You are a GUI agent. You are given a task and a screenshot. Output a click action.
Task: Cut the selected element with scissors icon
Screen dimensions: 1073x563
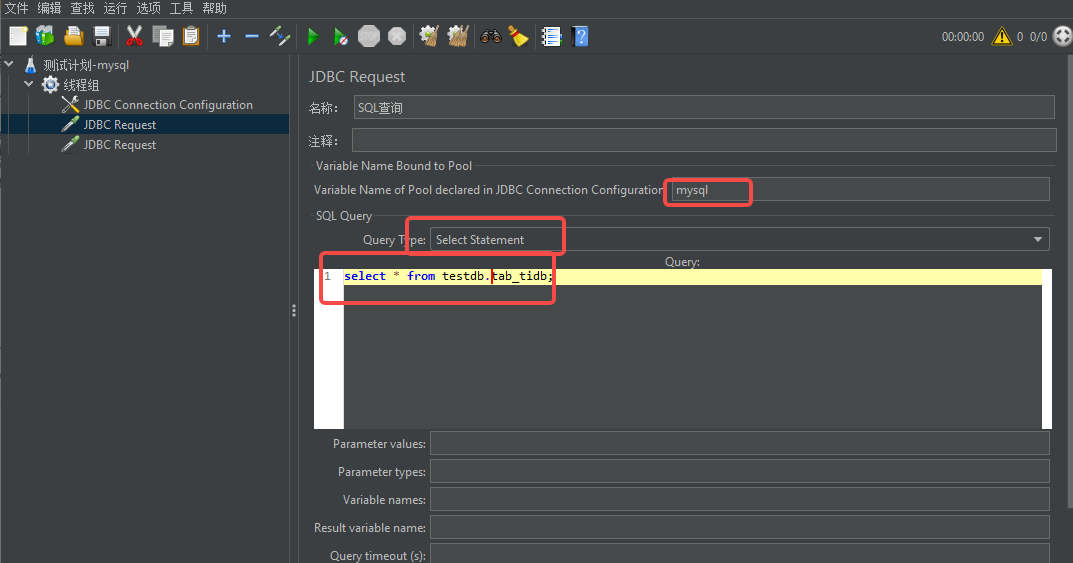(134, 36)
